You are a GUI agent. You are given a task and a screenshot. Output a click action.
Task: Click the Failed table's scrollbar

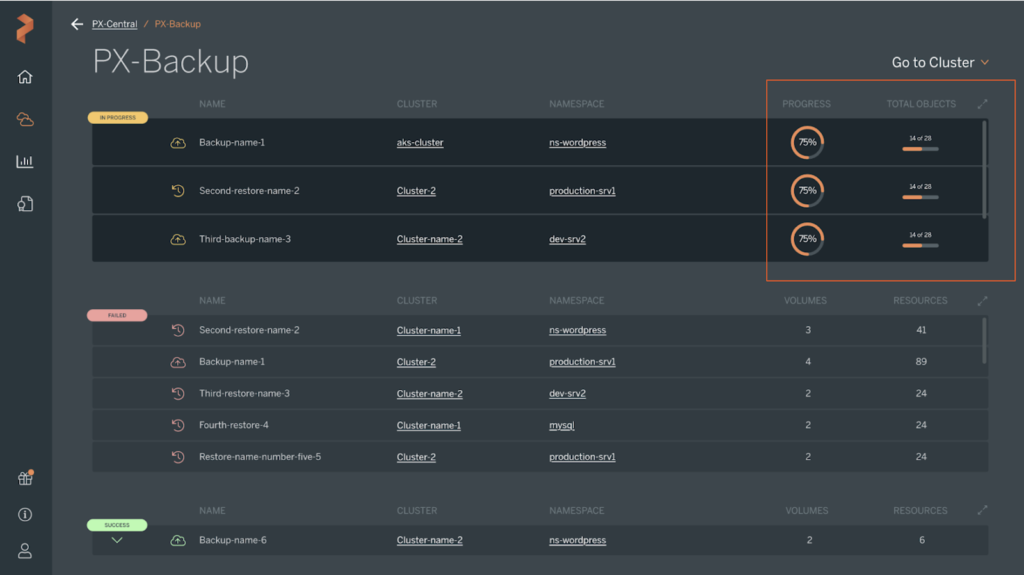984,340
